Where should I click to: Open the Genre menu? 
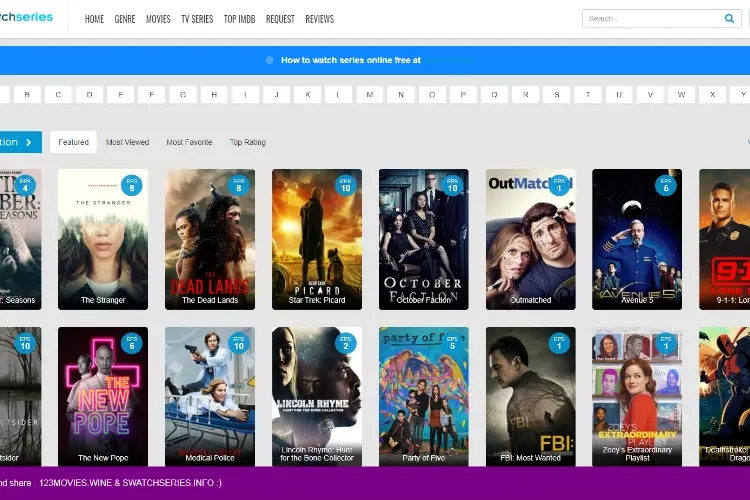tap(125, 19)
